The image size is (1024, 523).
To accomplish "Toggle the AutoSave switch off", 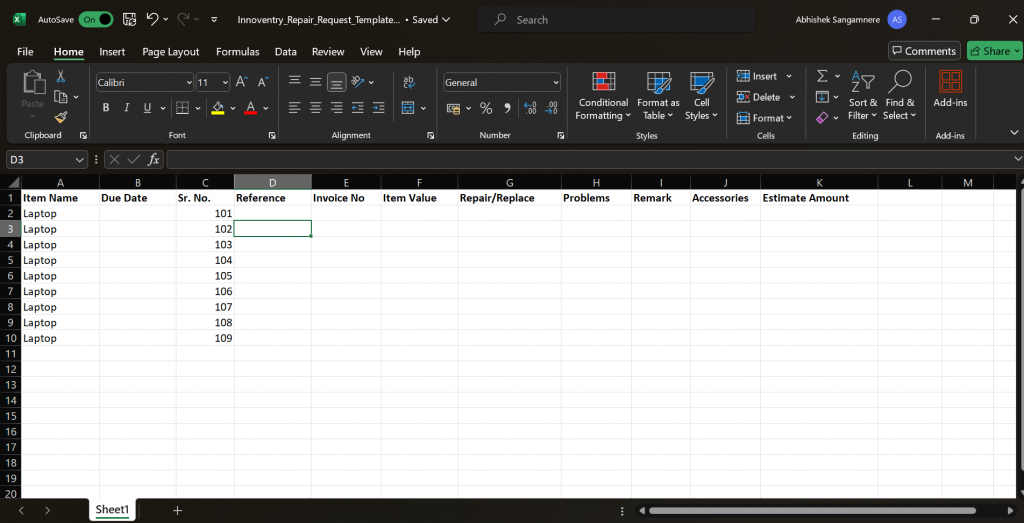I will point(95,20).
